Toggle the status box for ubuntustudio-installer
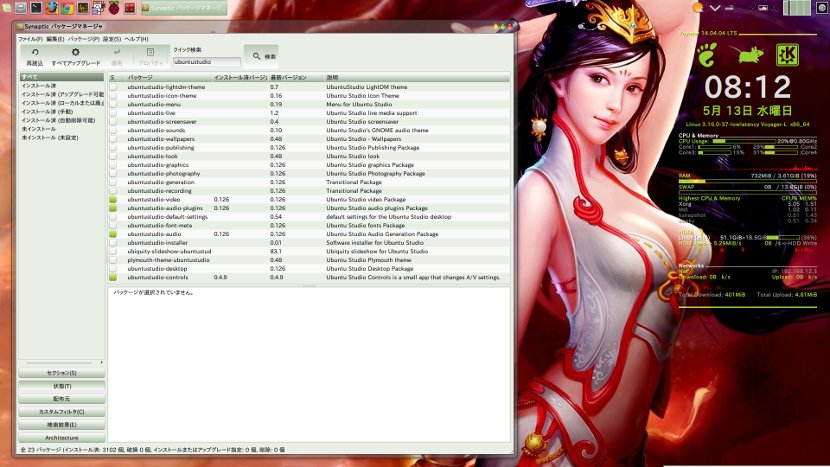 click(113, 243)
